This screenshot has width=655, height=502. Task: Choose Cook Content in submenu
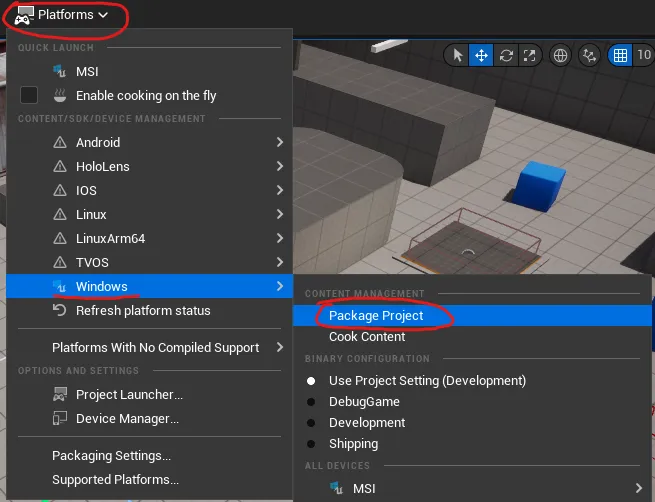[472, 337]
